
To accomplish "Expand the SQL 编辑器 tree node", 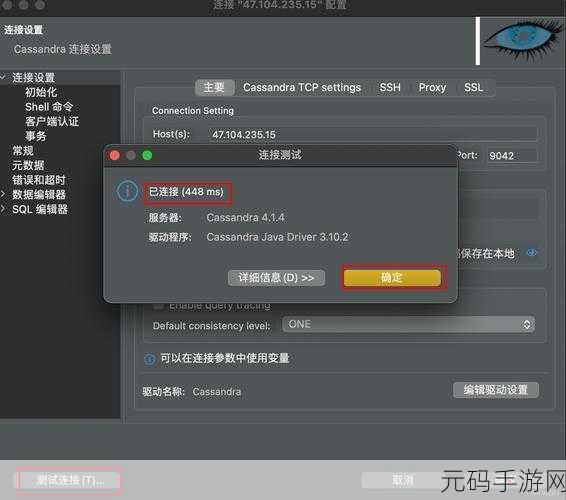I will [x=3, y=209].
